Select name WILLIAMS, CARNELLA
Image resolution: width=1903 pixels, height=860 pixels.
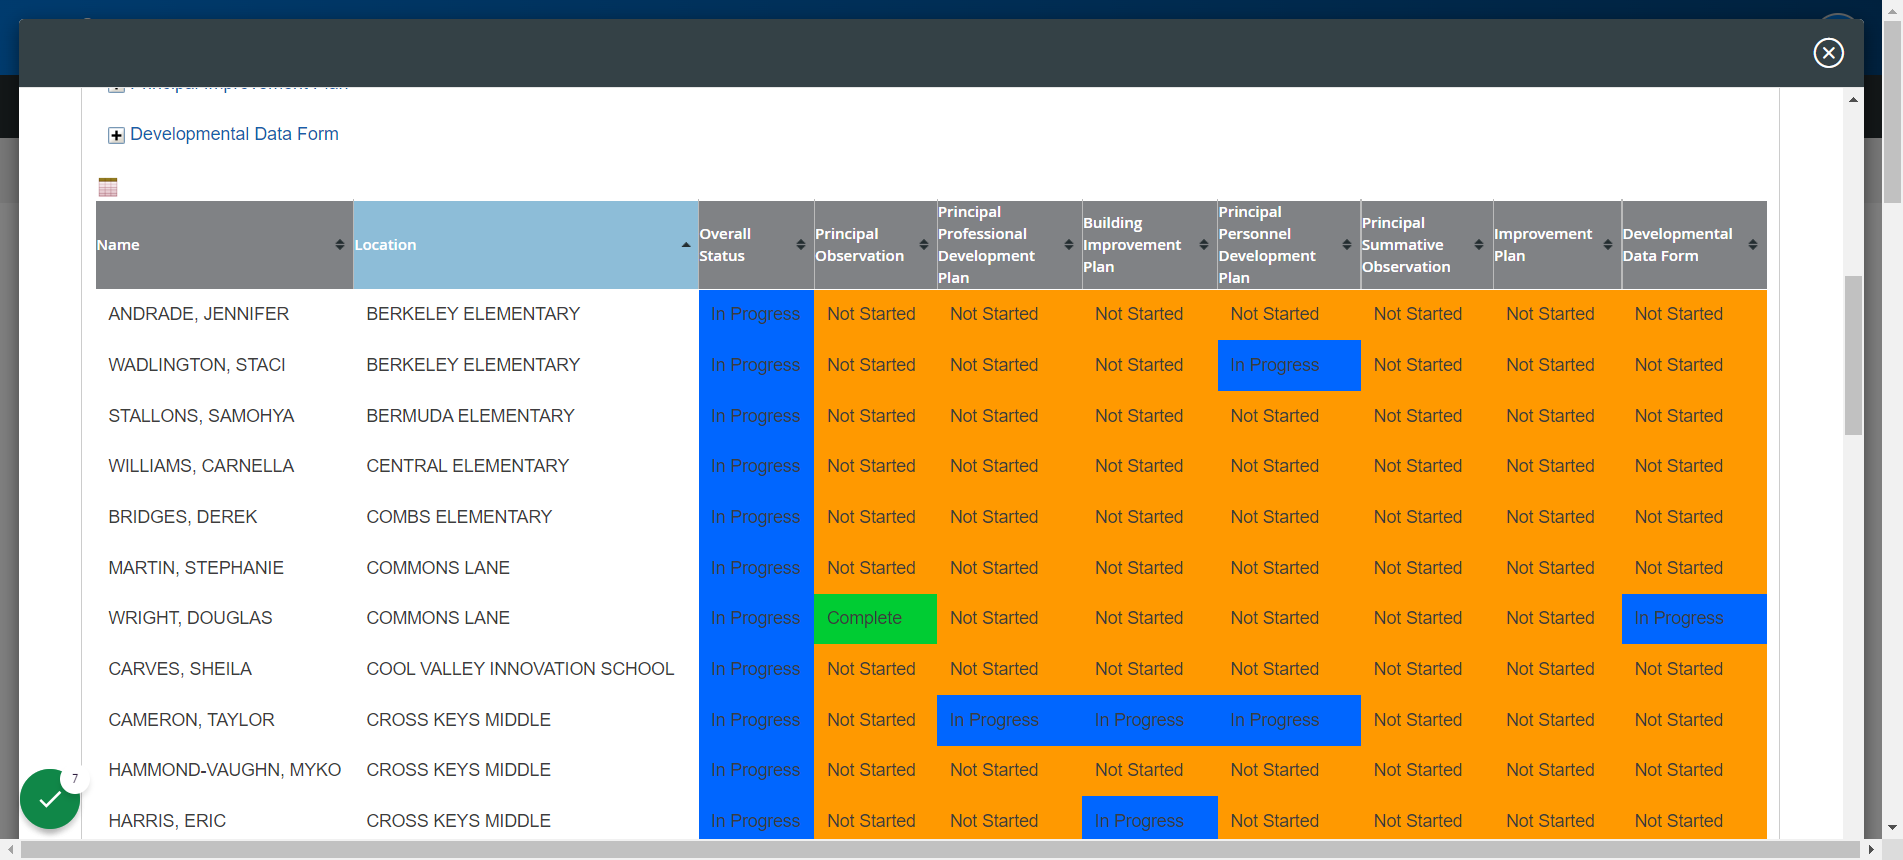click(201, 466)
